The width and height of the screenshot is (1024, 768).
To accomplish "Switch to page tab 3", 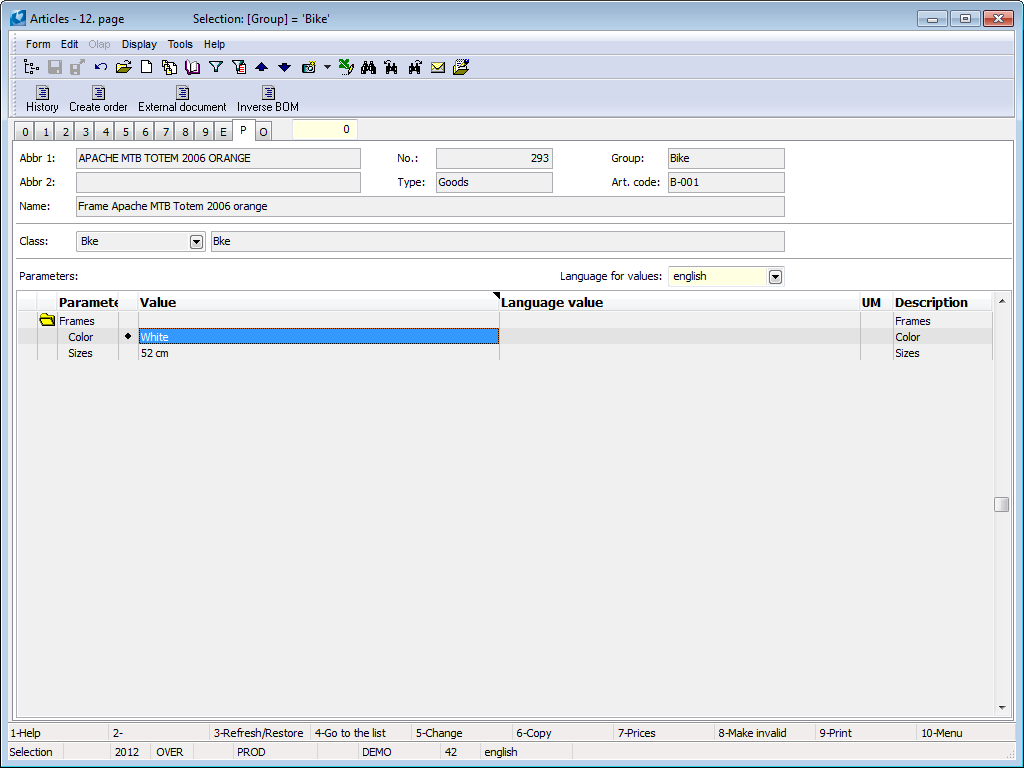I will tap(85, 132).
